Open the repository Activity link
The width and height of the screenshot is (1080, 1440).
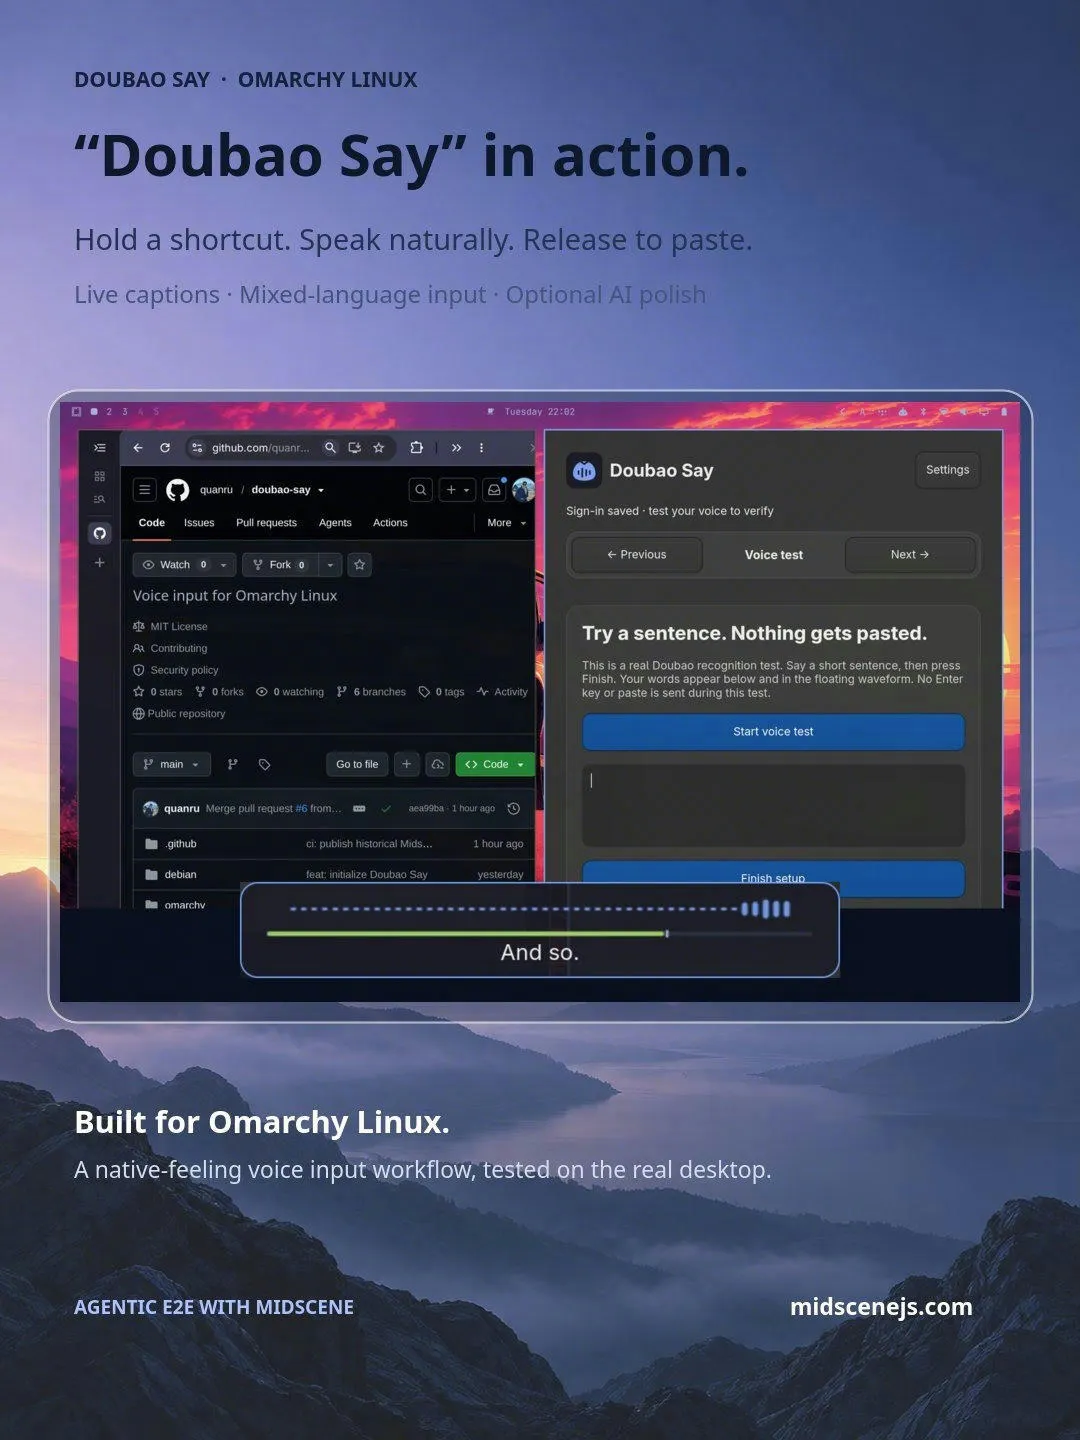tap(502, 692)
